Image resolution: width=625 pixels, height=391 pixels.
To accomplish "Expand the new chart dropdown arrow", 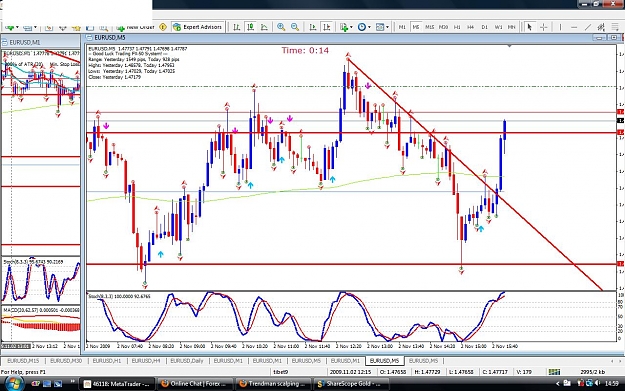I will pos(17,27).
